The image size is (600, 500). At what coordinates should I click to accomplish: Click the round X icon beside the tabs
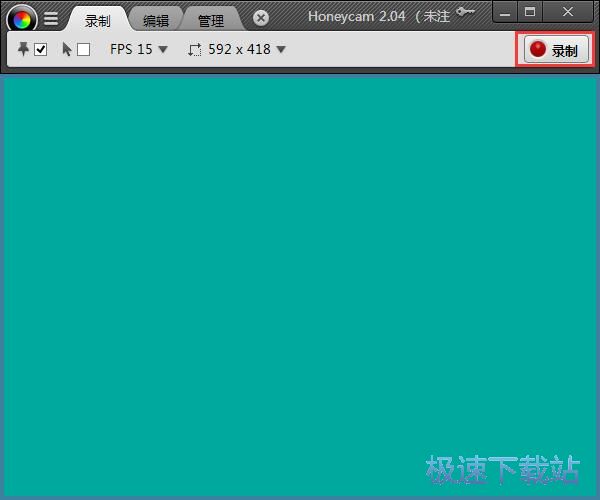coord(261,18)
